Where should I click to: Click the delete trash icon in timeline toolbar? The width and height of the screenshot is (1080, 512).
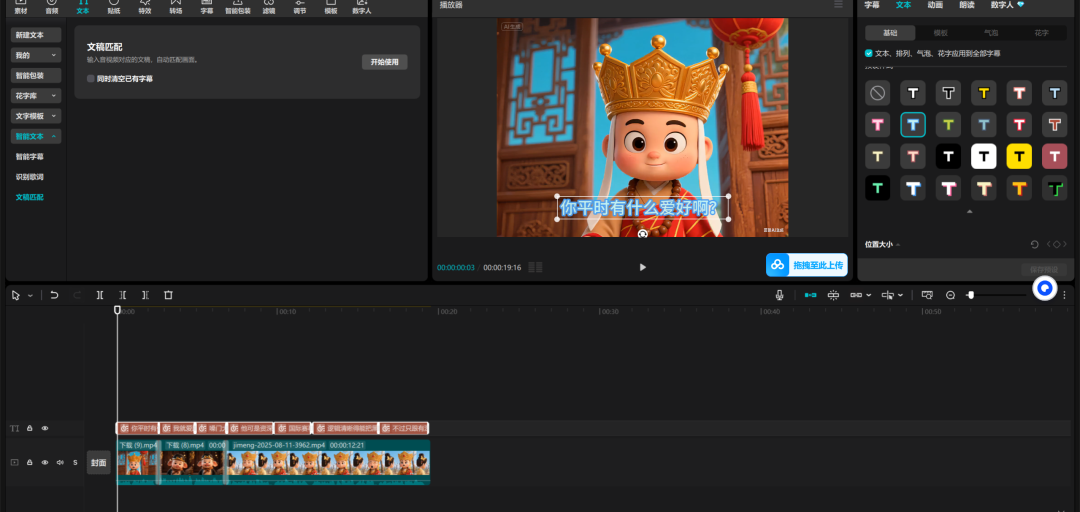(x=168, y=295)
